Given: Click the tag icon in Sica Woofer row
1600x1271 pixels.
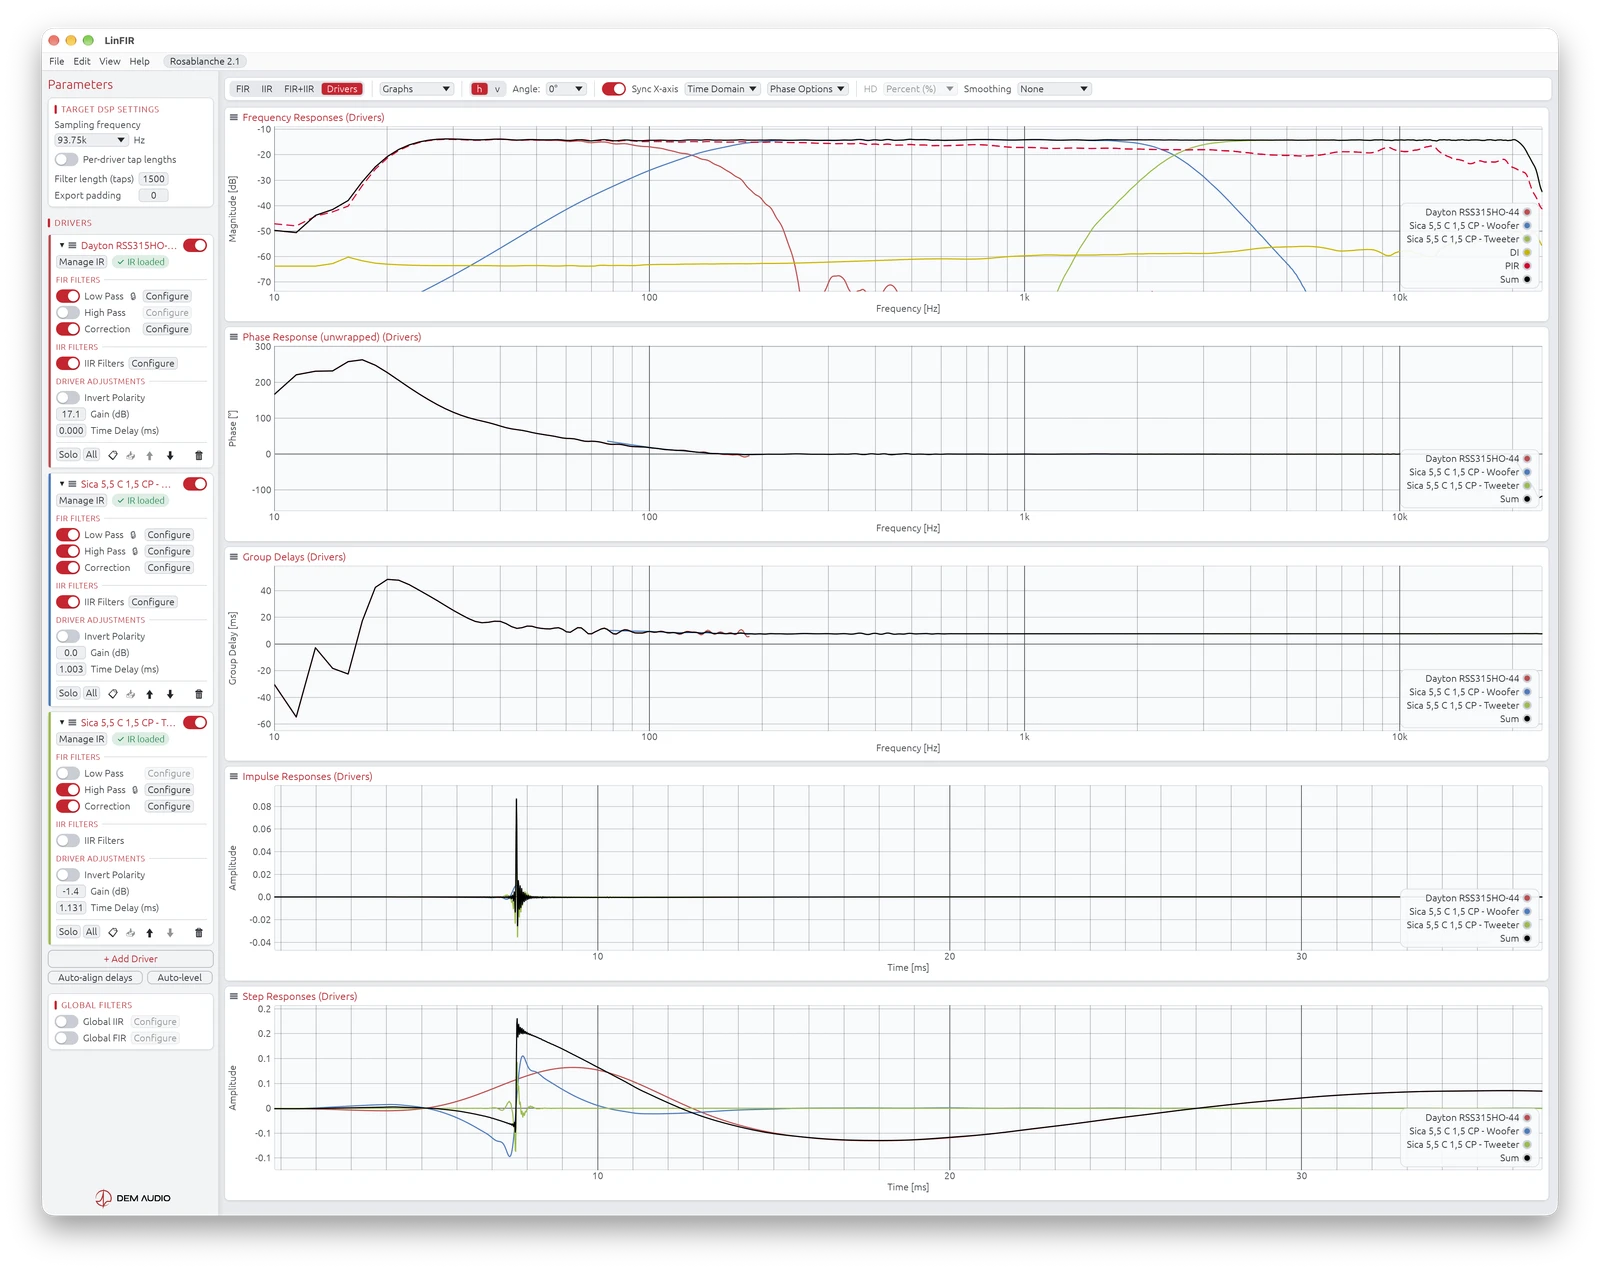Looking at the screenshot, I should [113, 694].
